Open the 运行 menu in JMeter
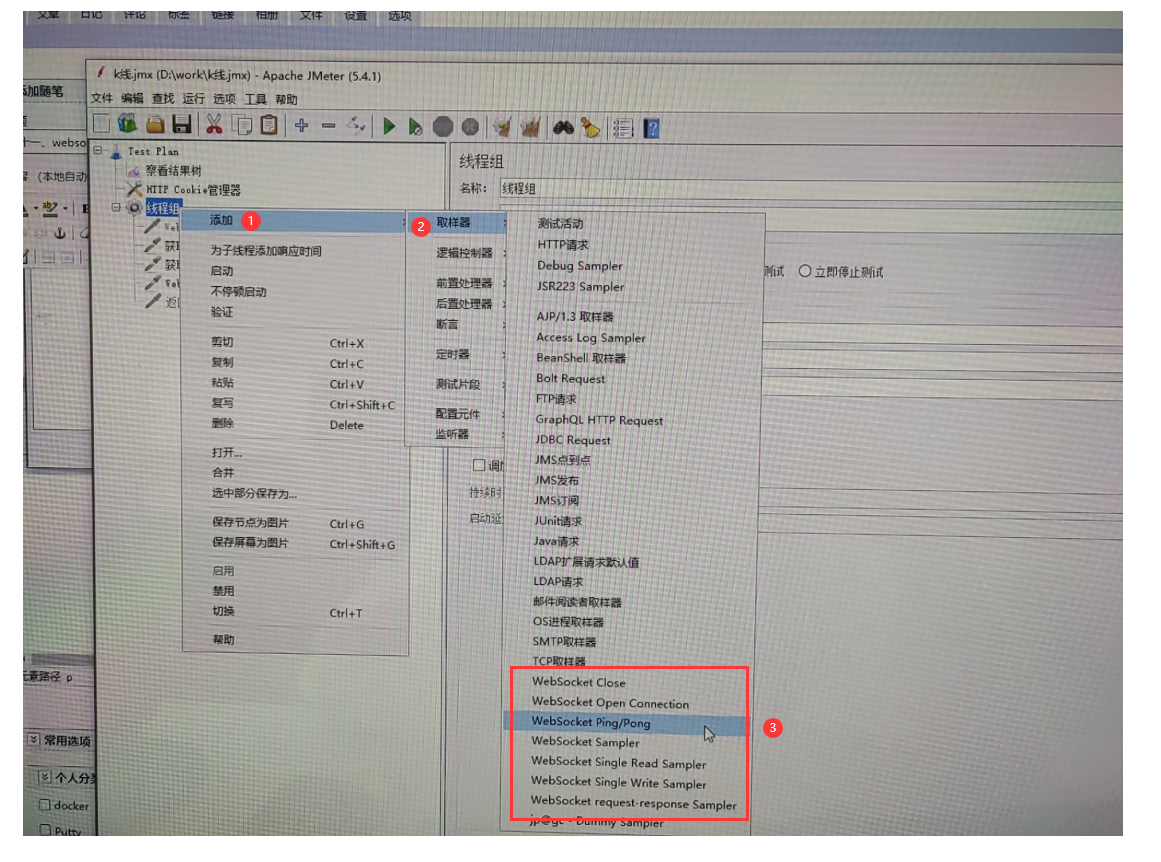1161x862 pixels. coord(193,98)
